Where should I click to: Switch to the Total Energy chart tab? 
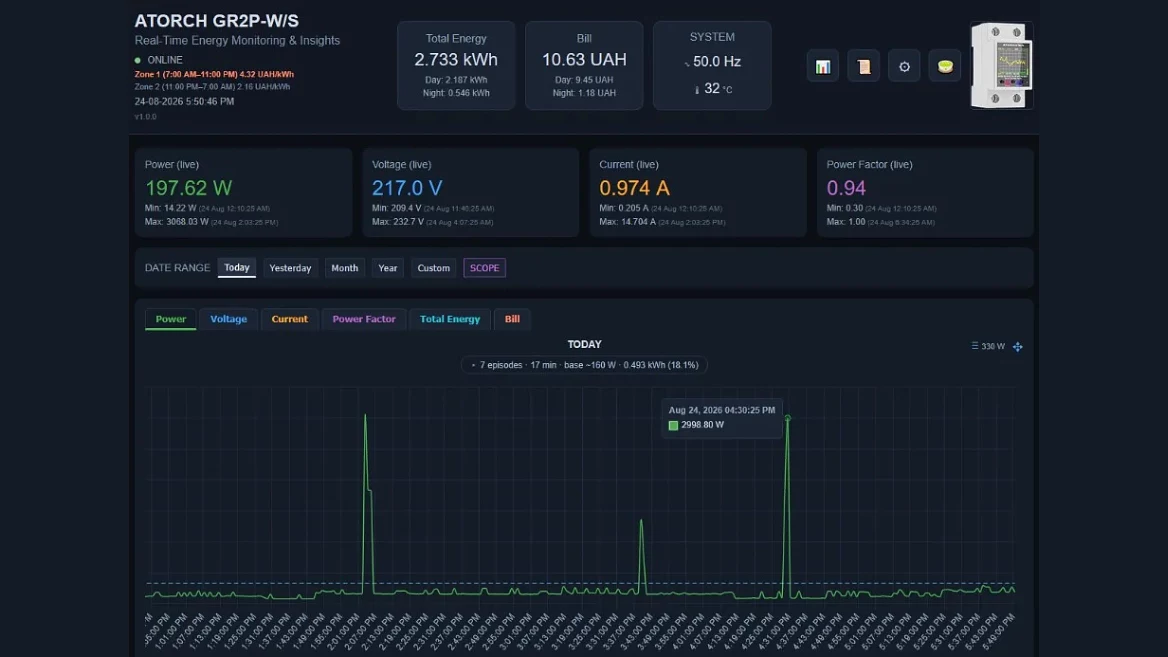coord(450,319)
